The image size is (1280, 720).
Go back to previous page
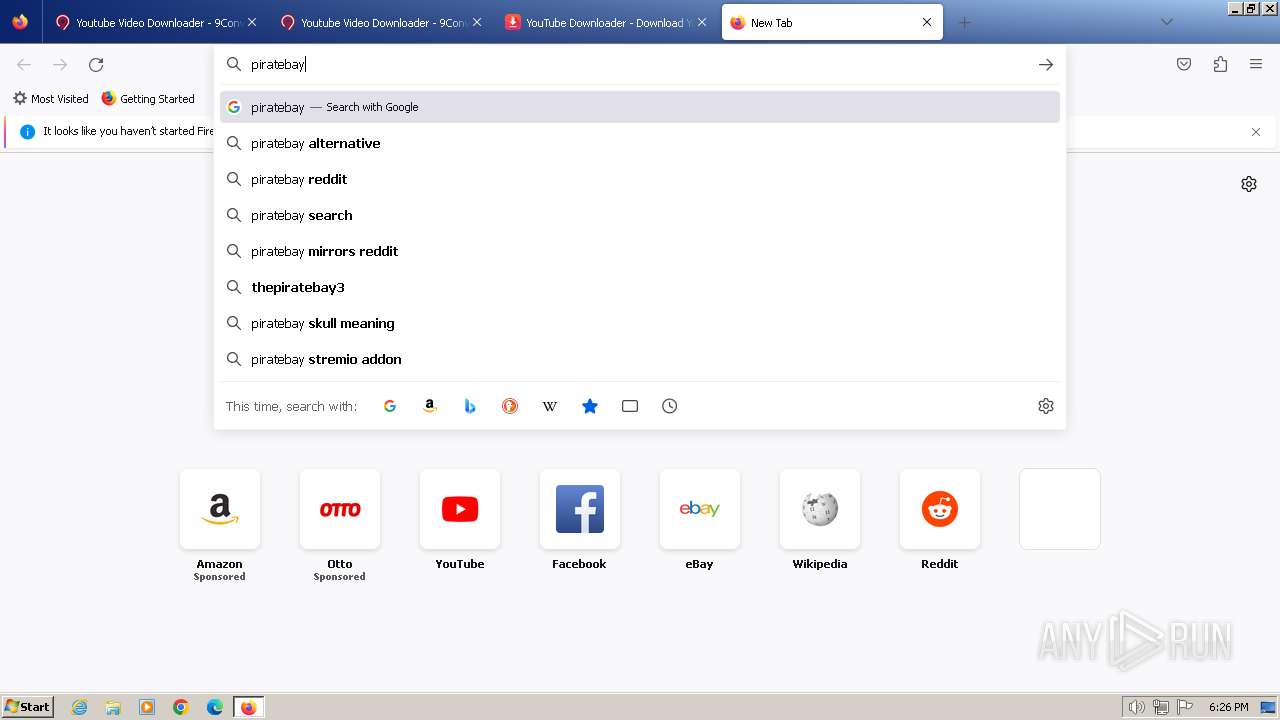click(x=24, y=64)
